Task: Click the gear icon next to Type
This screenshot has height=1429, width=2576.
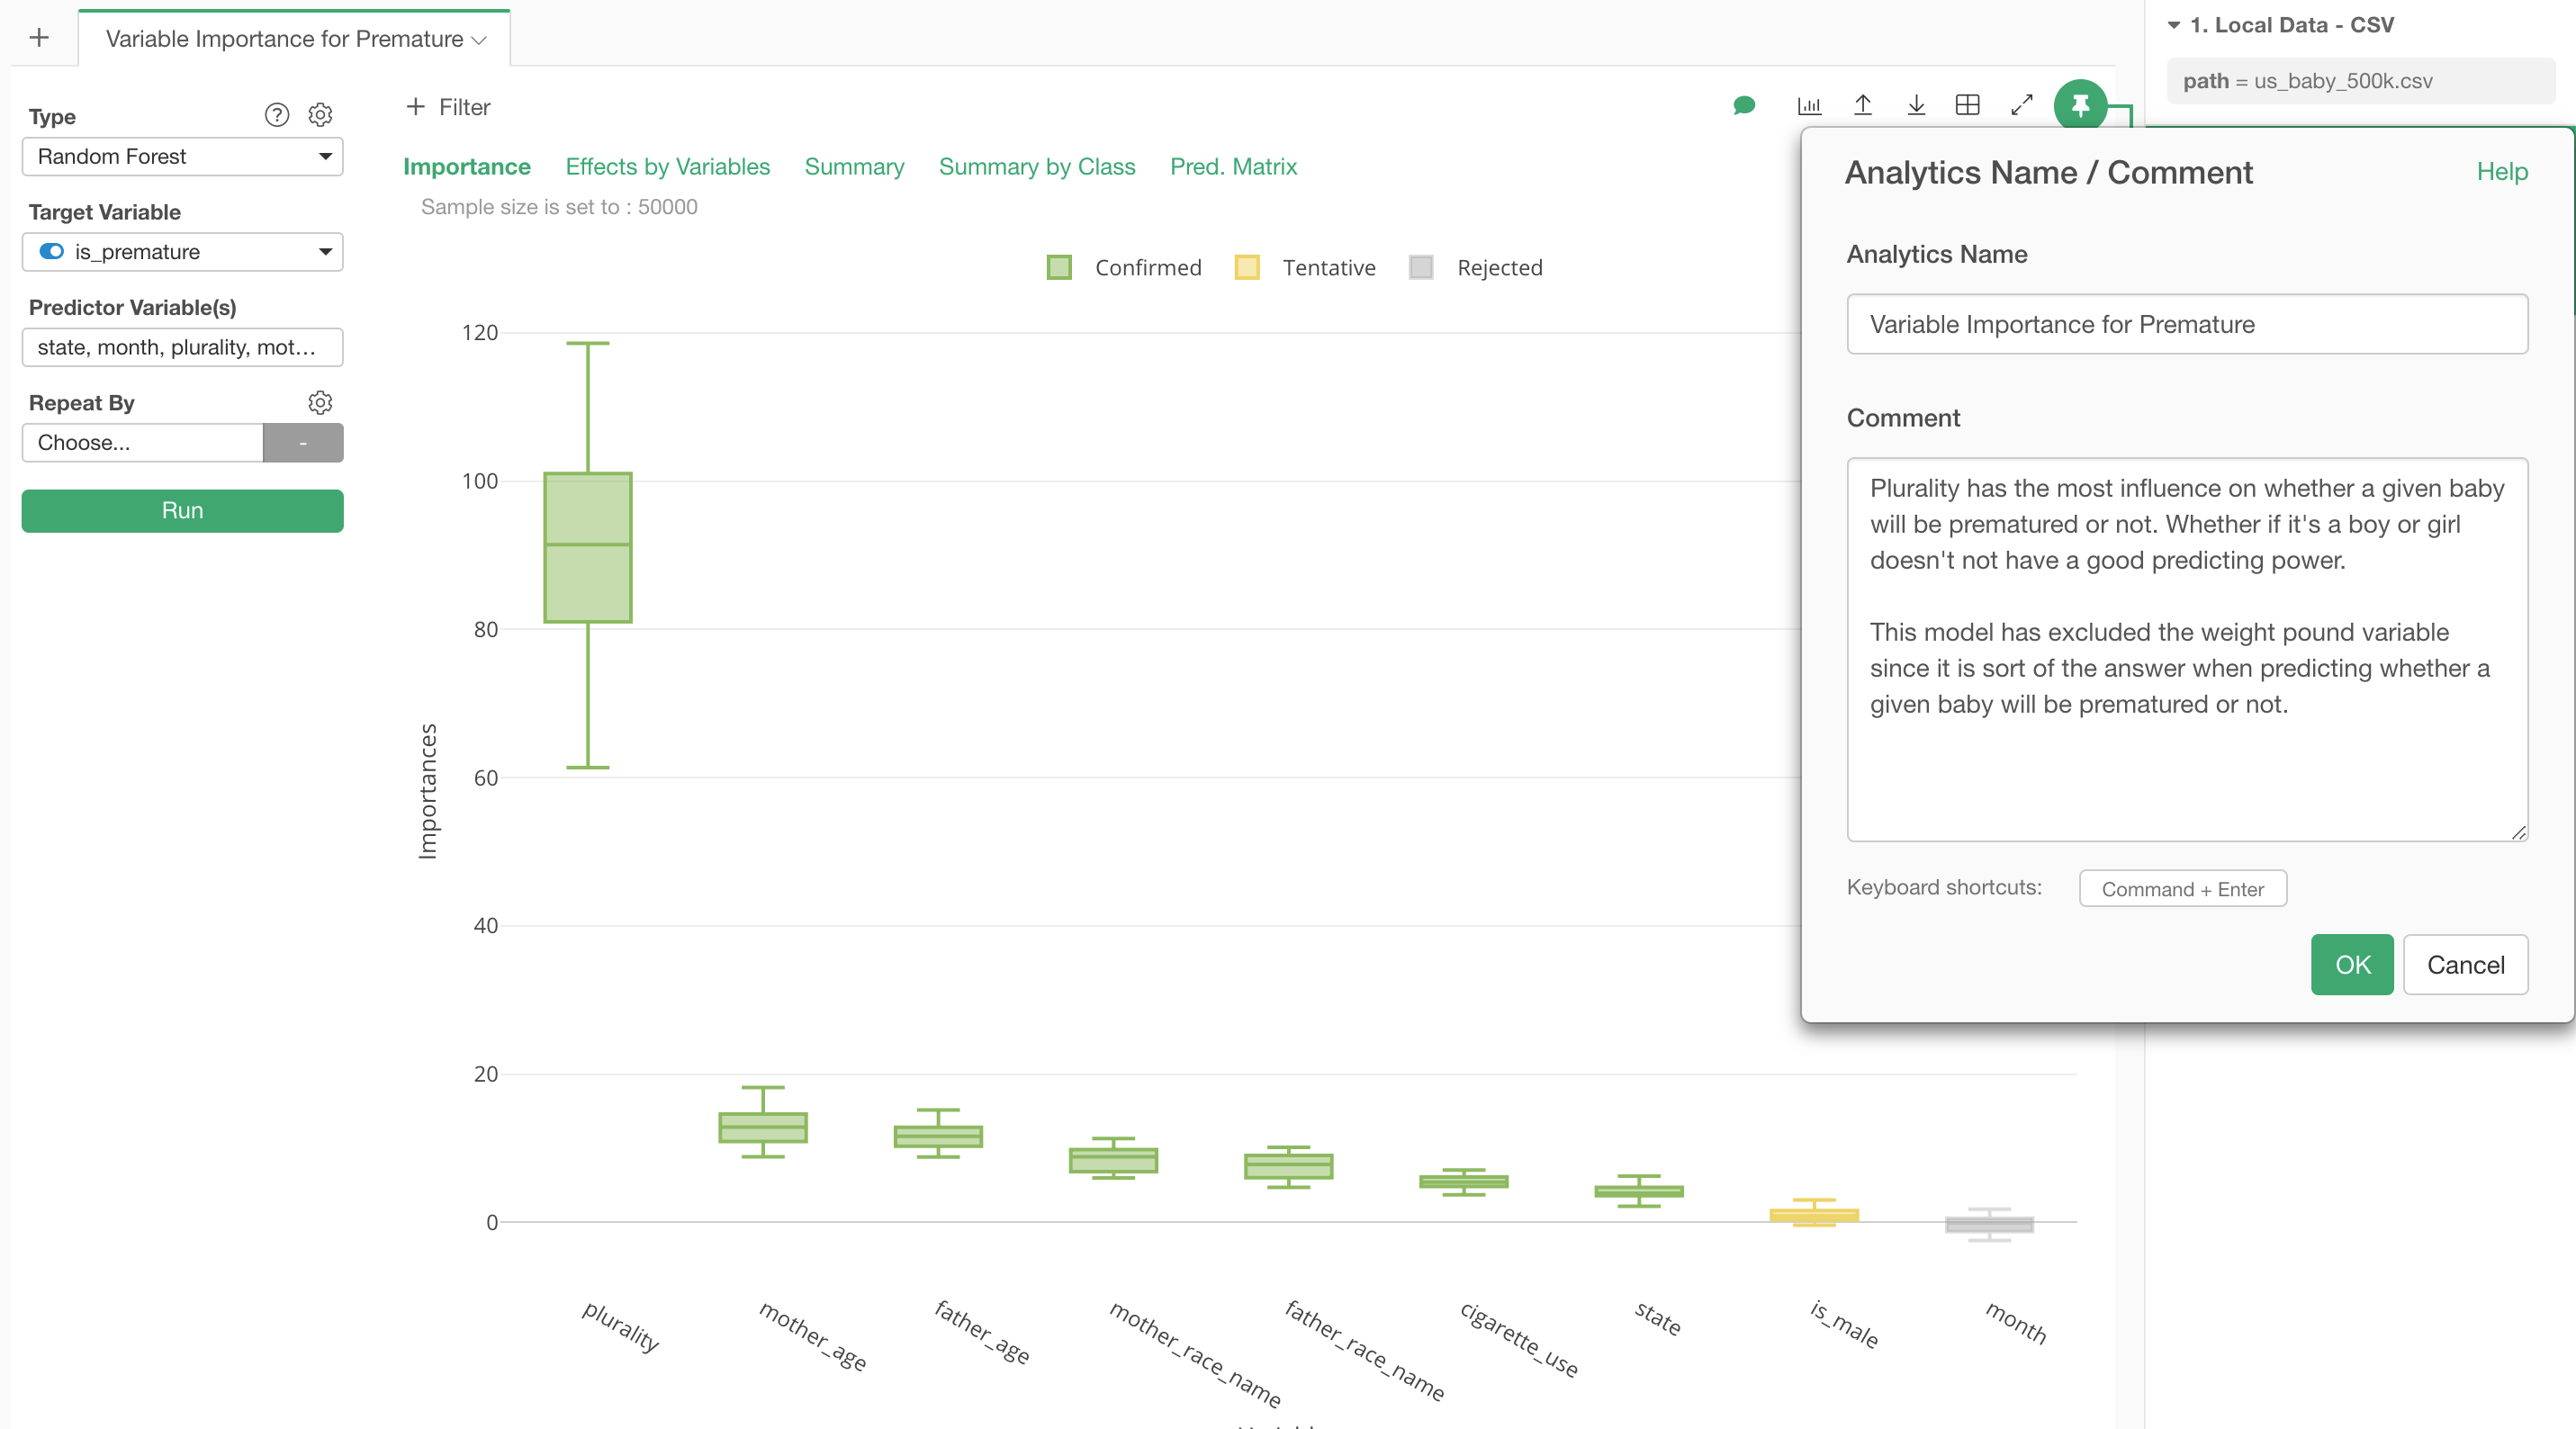Action: [320, 115]
